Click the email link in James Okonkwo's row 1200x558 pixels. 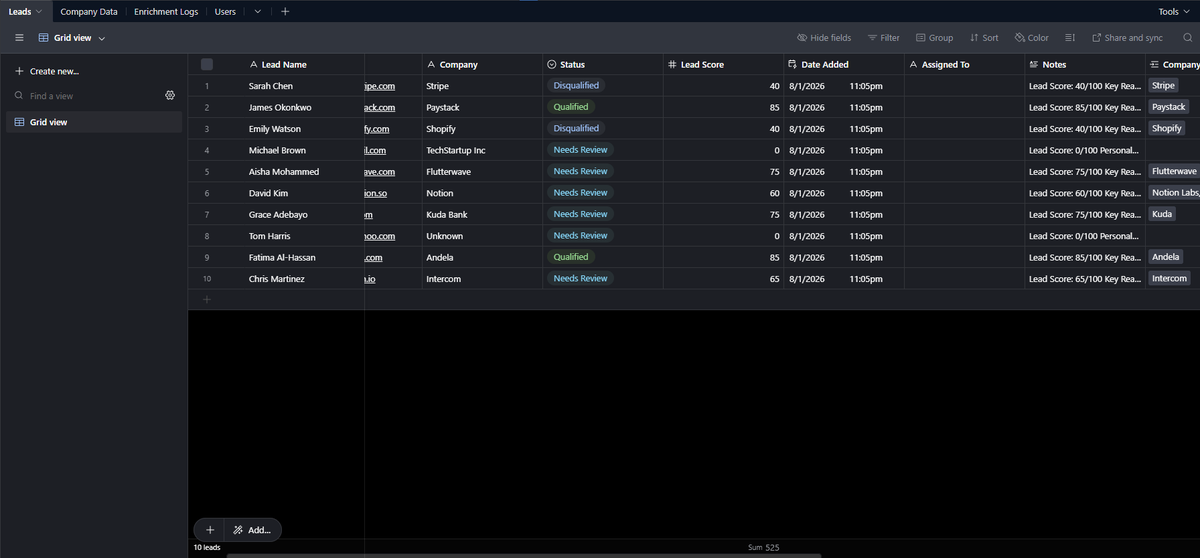pos(379,107)
